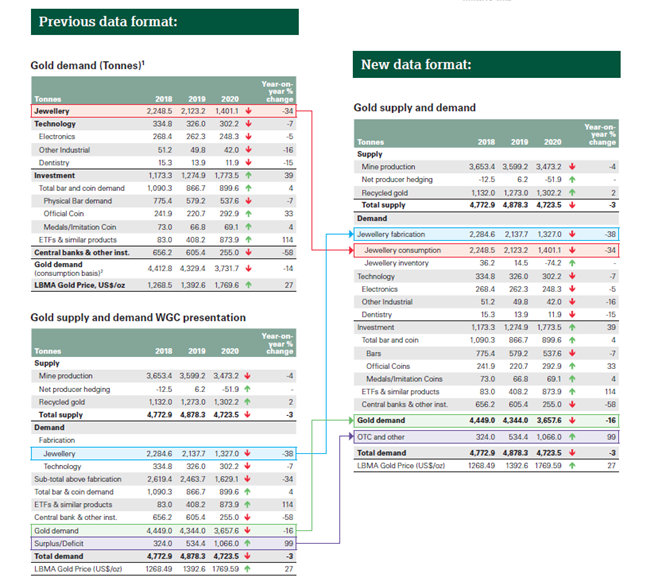Click the green up arrow in 'Total bar & coin demand' row
The image size is (654, 585).
[x=247, y=492]
